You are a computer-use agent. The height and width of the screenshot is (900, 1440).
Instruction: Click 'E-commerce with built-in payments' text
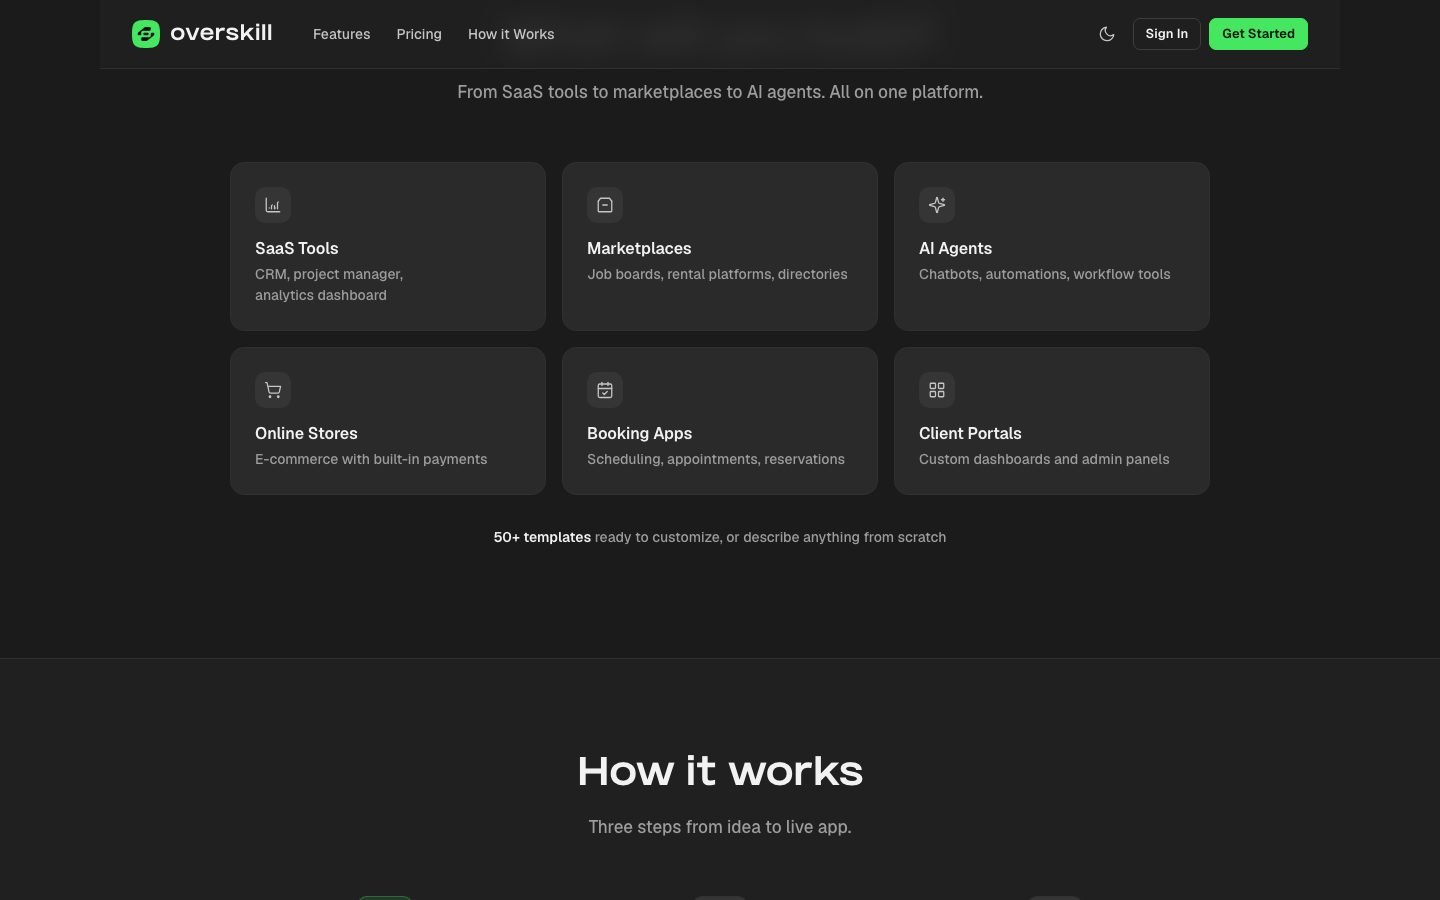(371, 459)
